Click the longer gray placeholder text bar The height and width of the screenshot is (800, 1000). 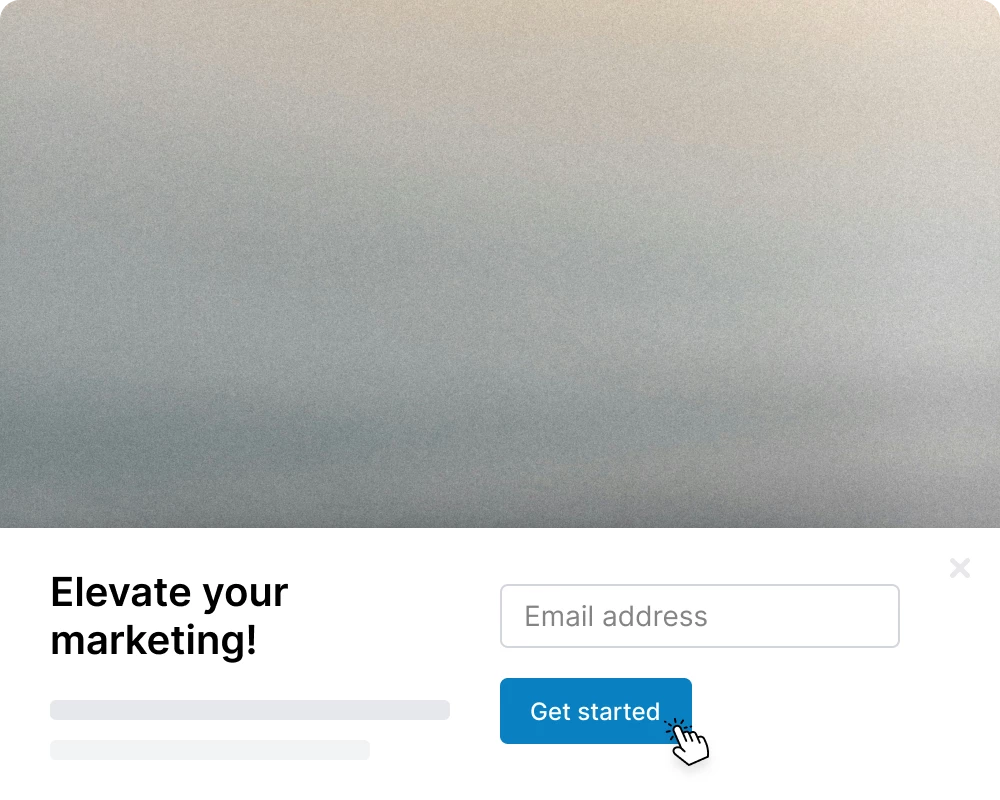pyautogui.click(x=250, y=710)
